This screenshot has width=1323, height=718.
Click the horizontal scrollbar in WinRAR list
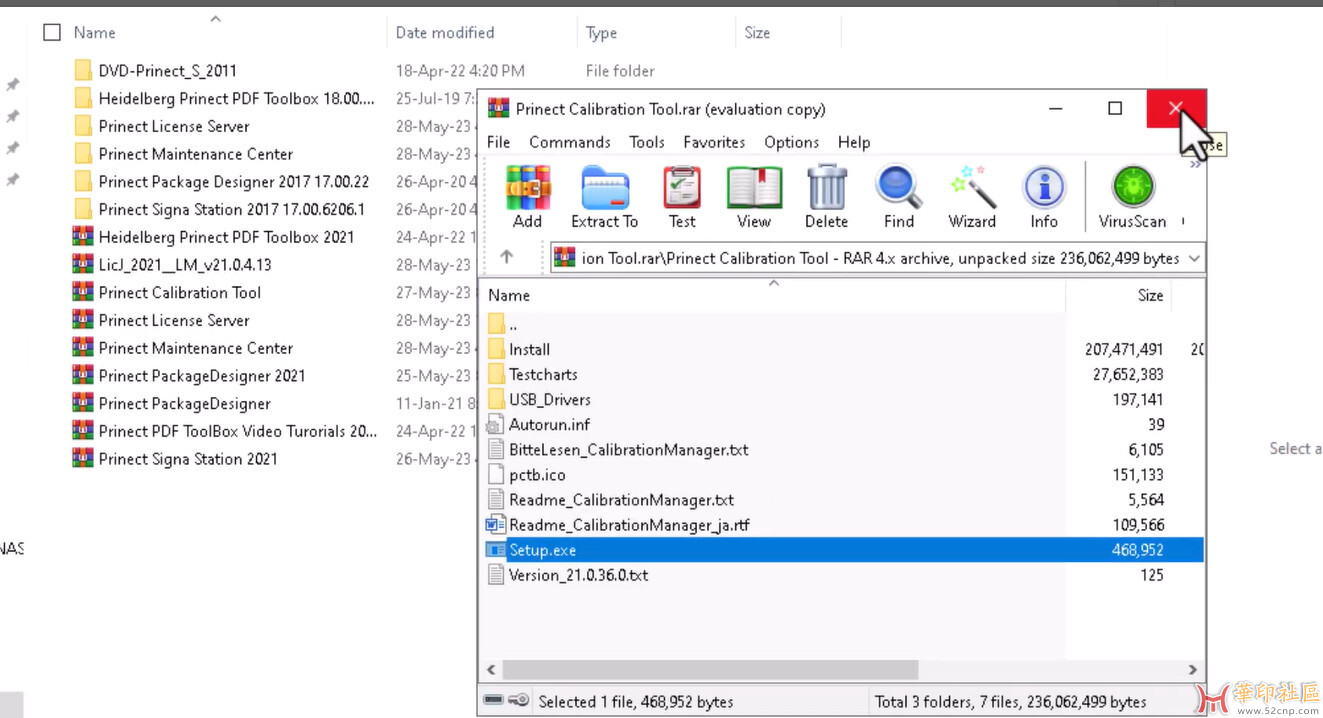pos(710,669)
